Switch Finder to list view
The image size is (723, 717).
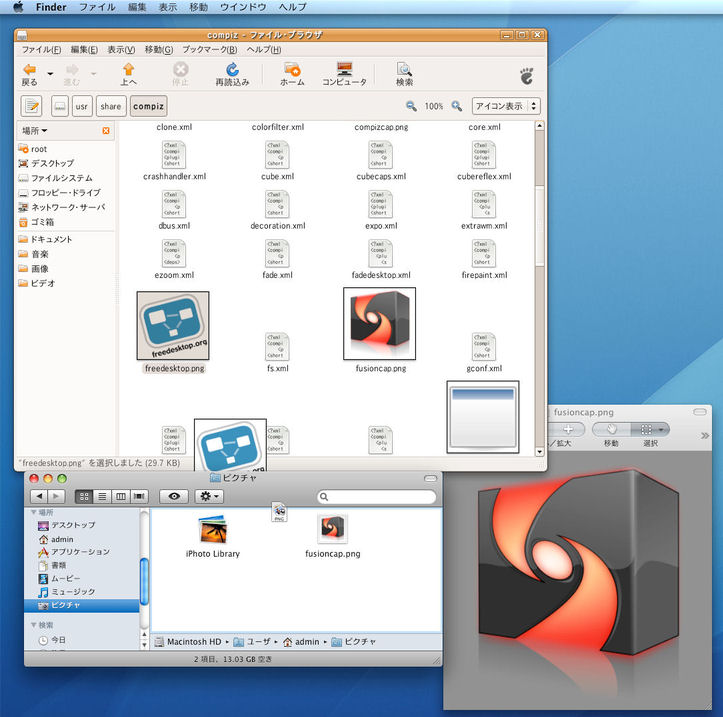click(x=102, y=496)
